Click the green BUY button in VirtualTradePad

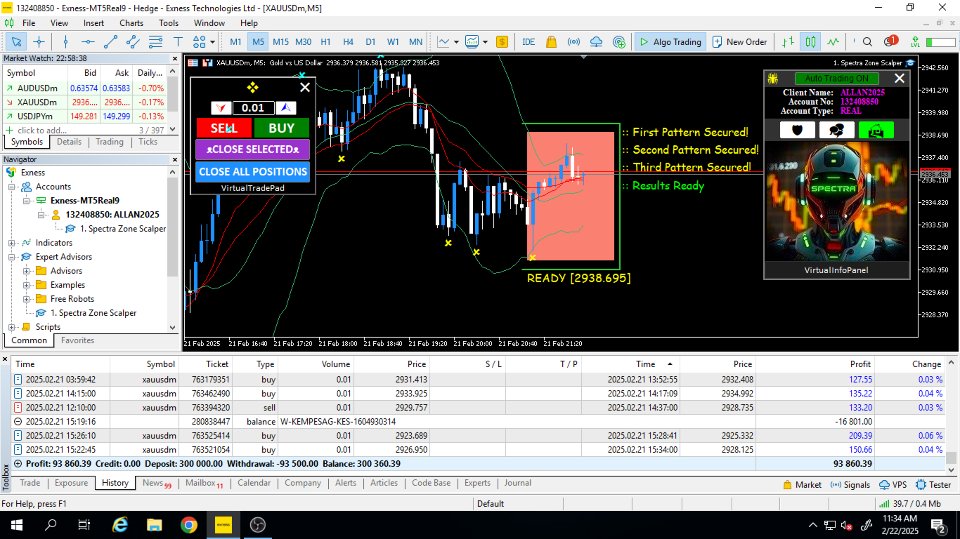(281, 128)
